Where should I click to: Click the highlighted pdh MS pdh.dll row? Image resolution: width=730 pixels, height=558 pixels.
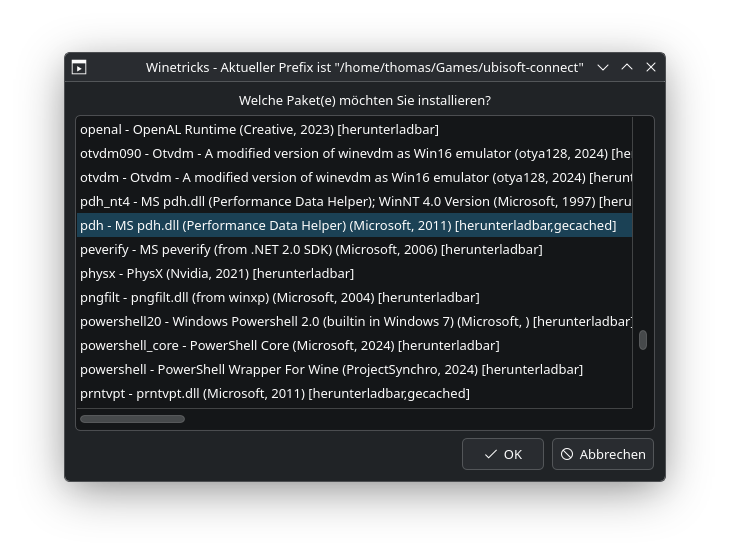354,225
